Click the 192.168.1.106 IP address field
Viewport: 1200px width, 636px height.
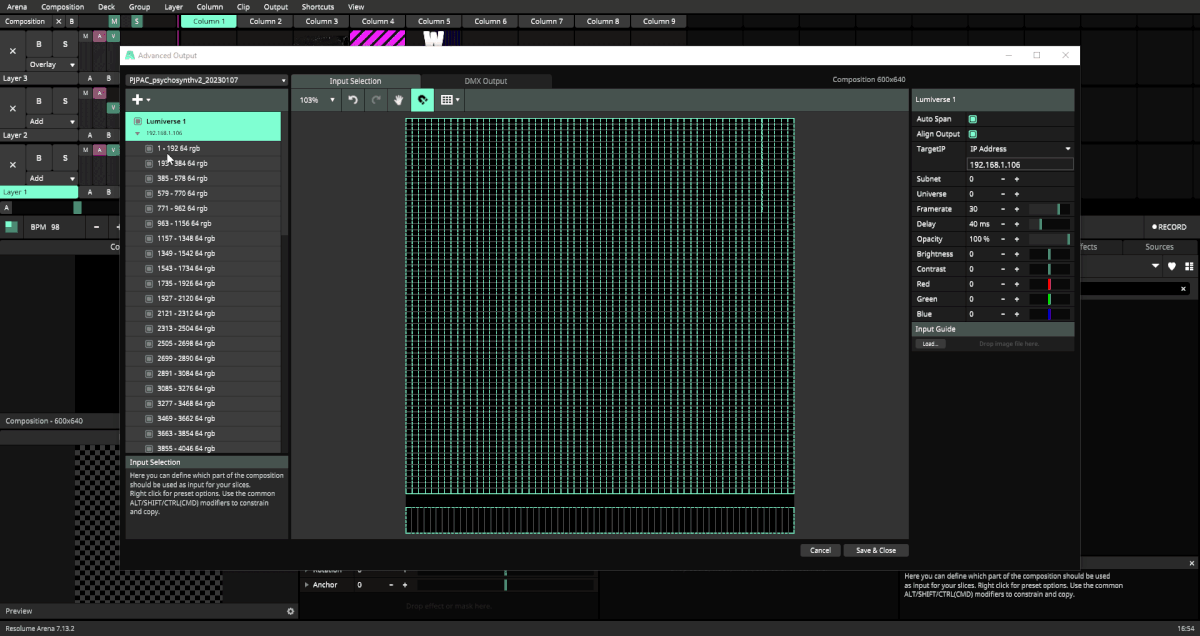1019,164
